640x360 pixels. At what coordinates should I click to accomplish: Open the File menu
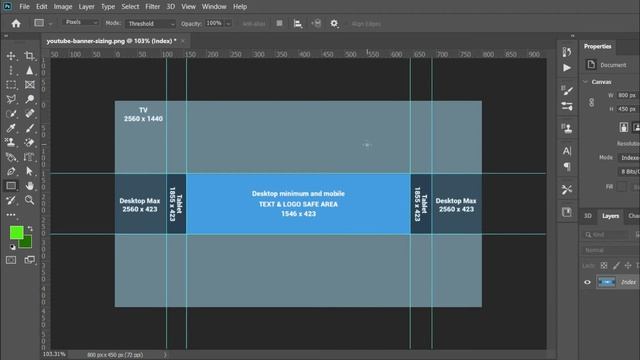[24, 7]
